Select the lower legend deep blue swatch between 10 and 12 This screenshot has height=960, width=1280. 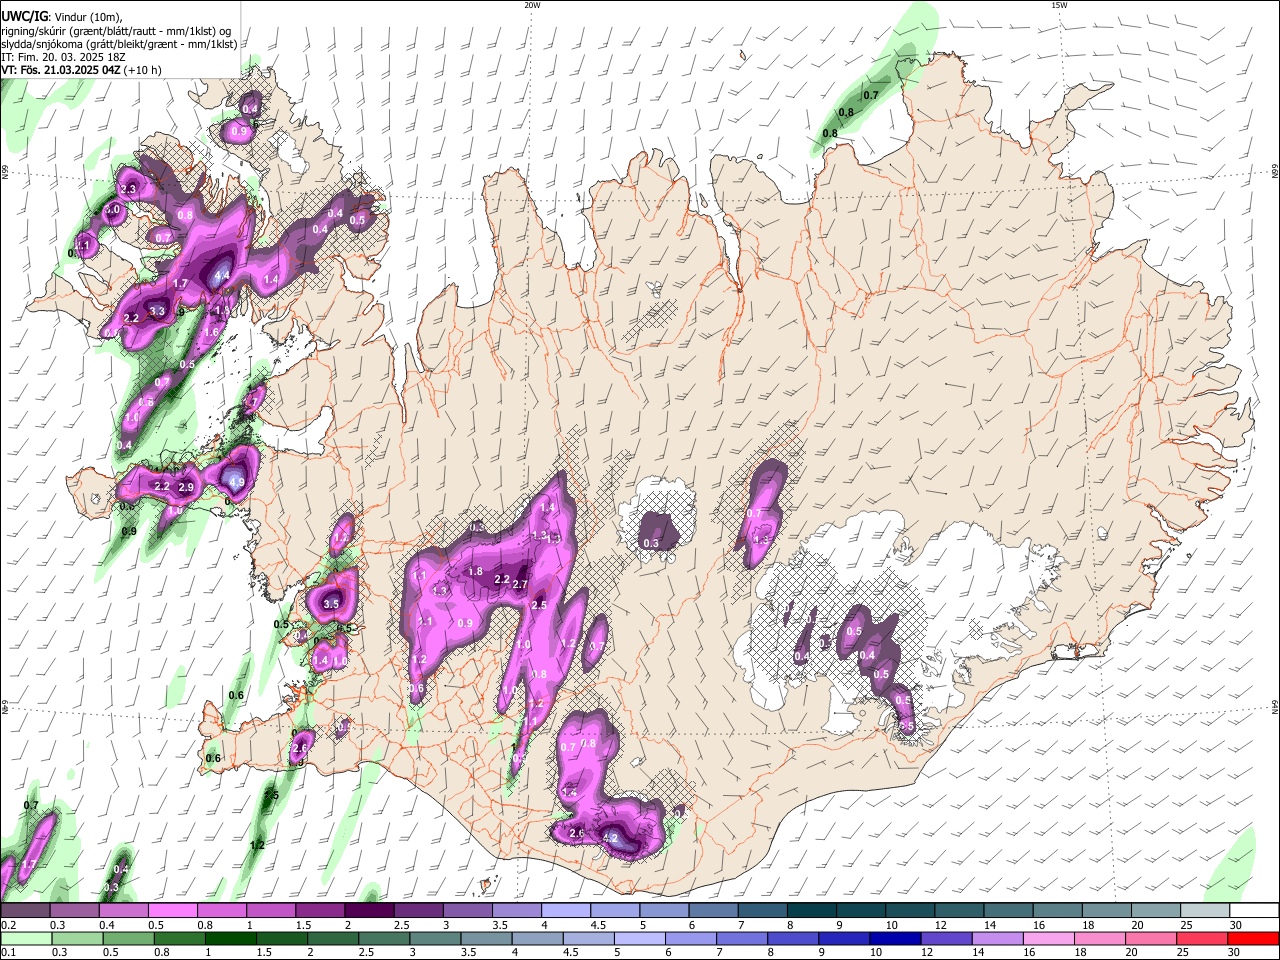894,938
